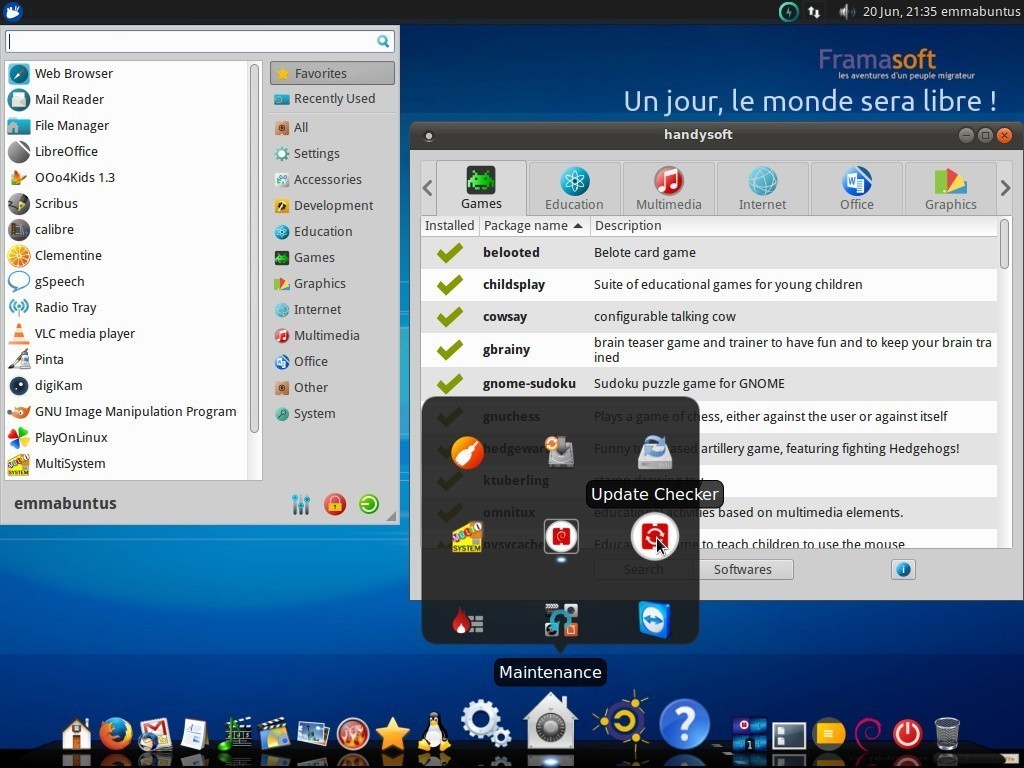Toggle the installed checkmark for gbrainy

450,349
